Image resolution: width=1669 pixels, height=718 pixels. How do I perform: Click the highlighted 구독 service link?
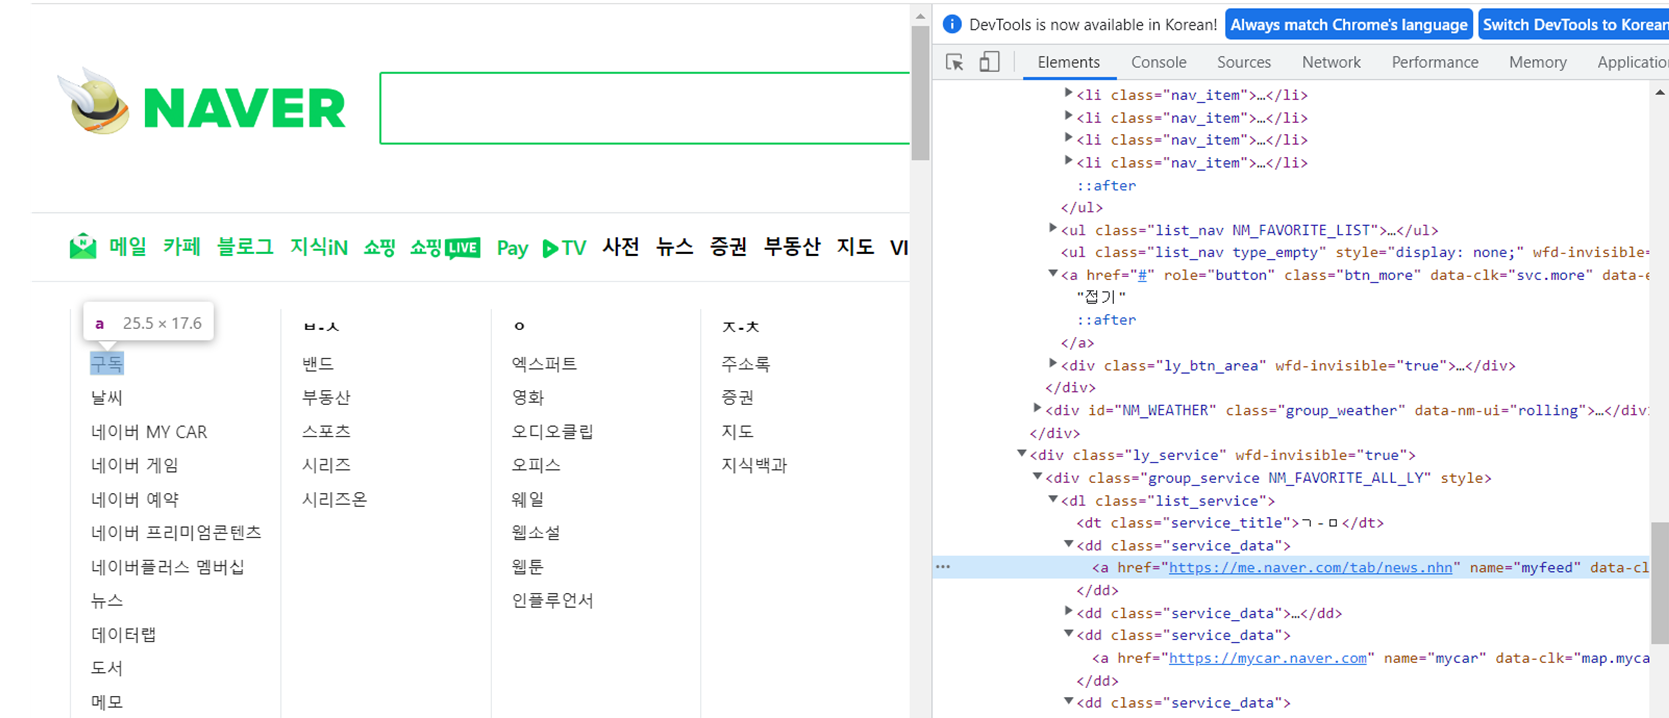(x=107, y=363)
